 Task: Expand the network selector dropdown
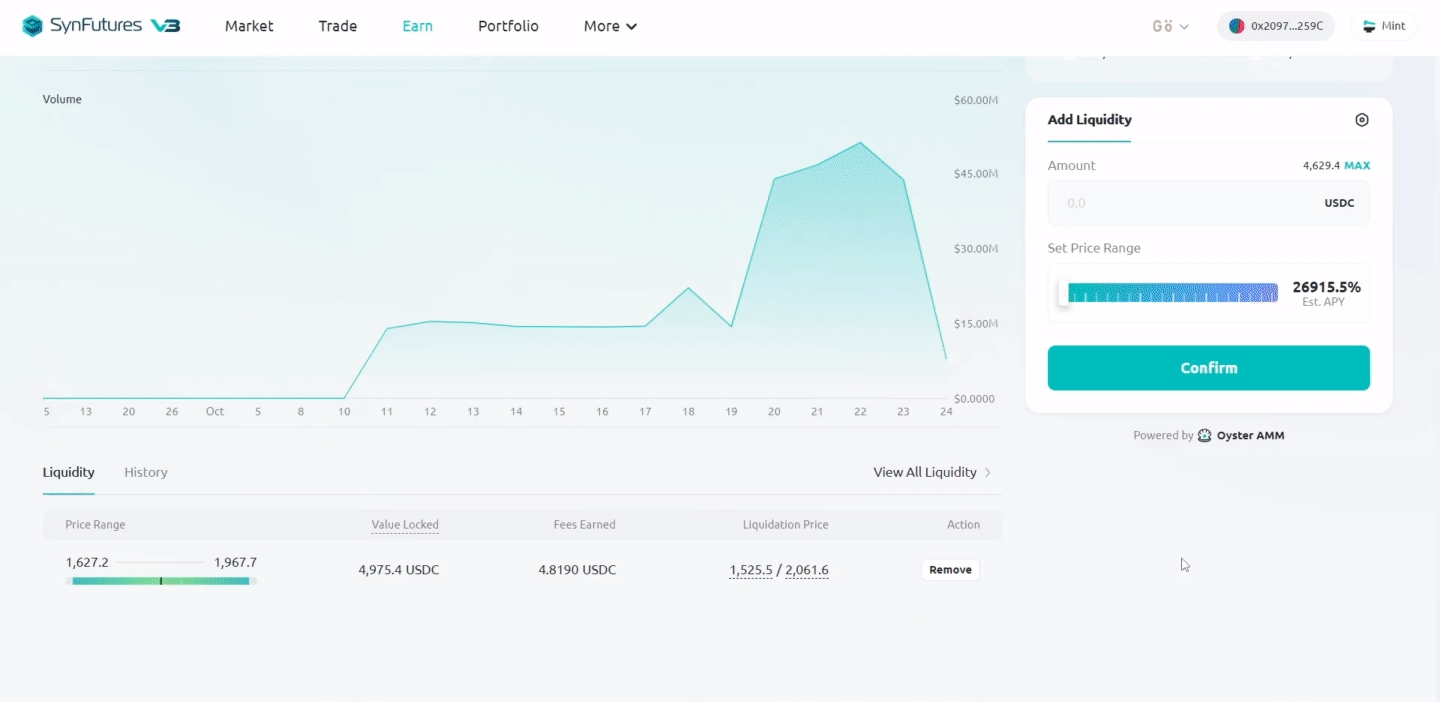1170,26
